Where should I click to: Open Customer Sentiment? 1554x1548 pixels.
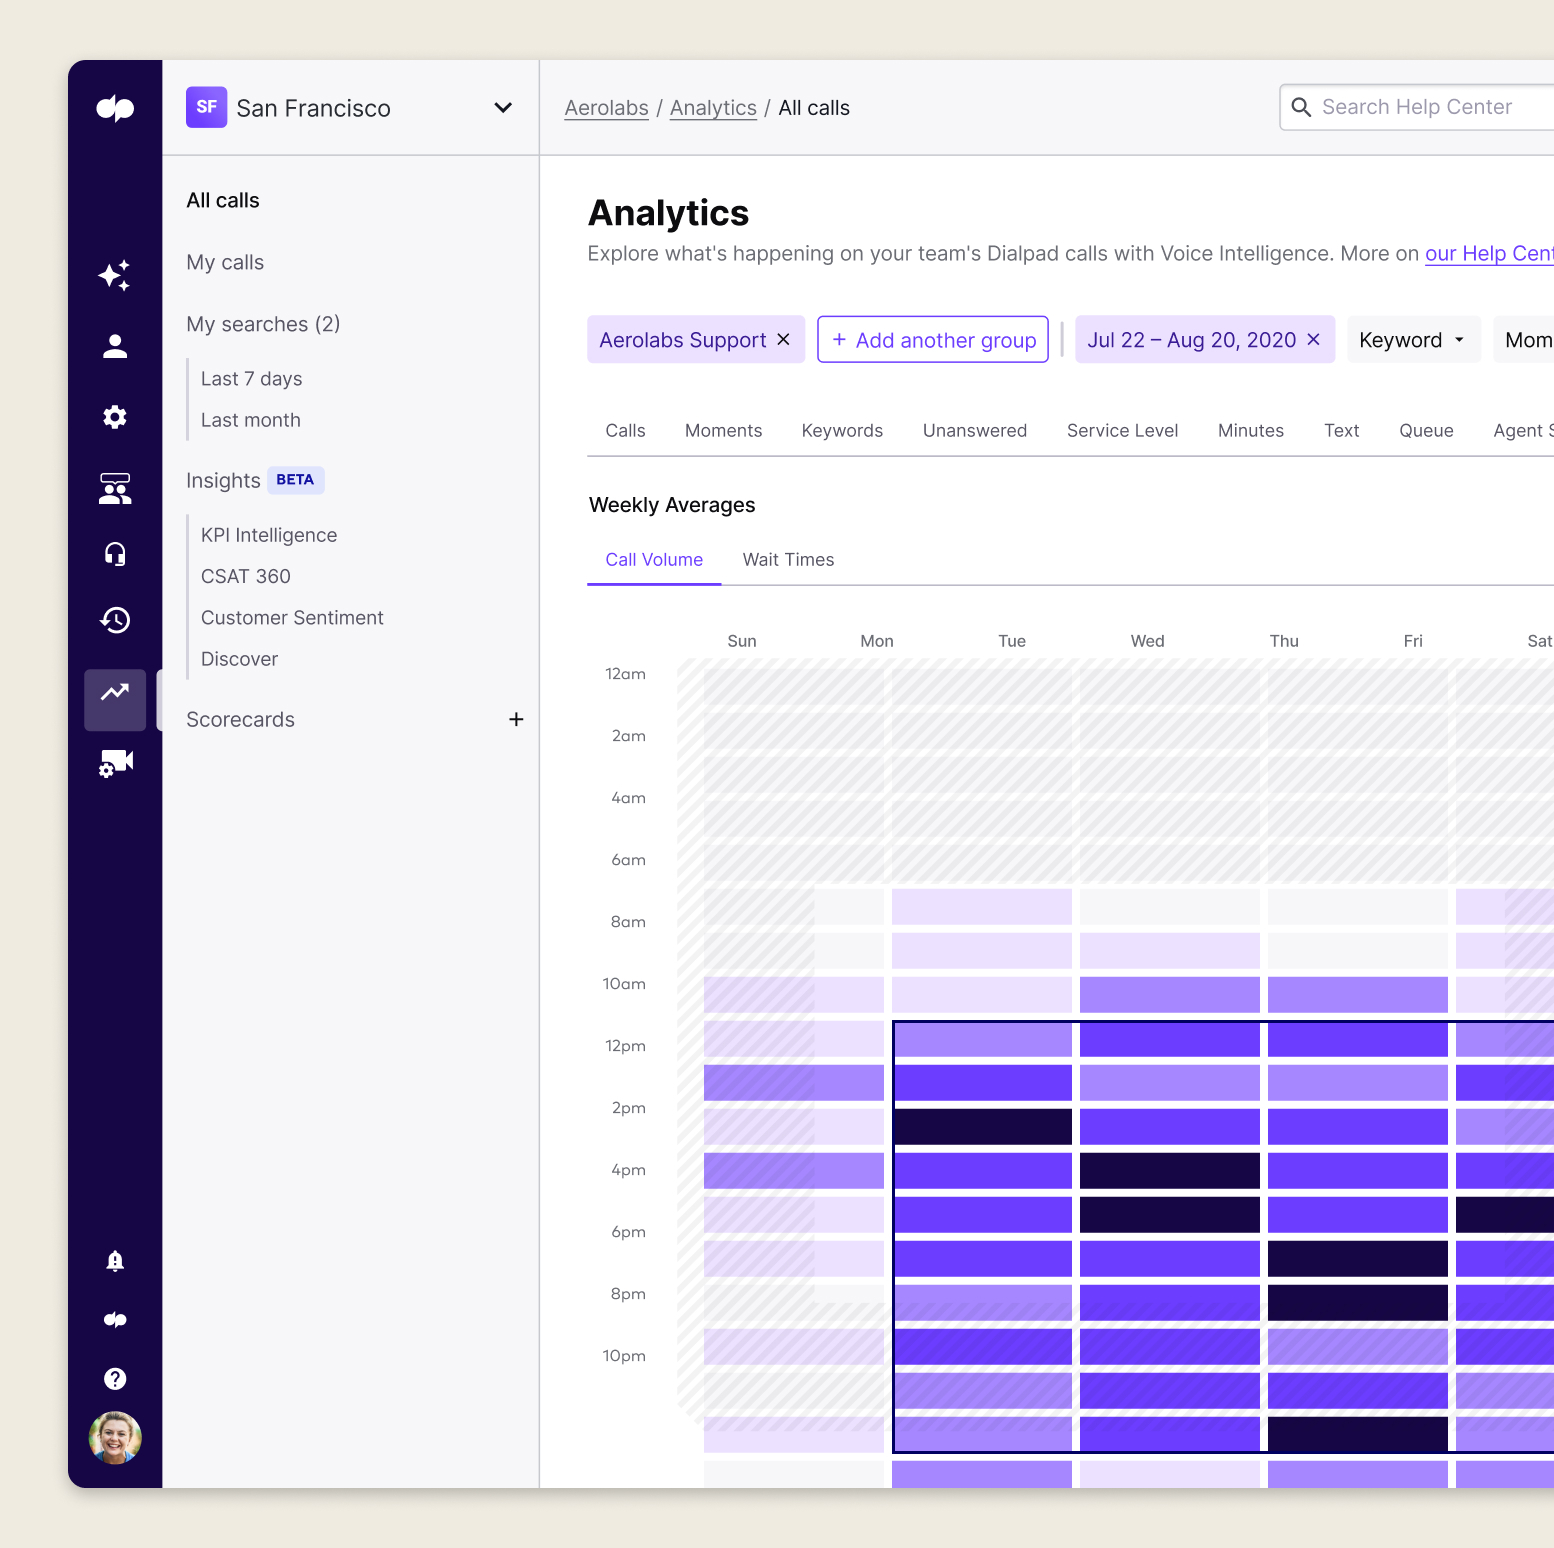point(292,618)
